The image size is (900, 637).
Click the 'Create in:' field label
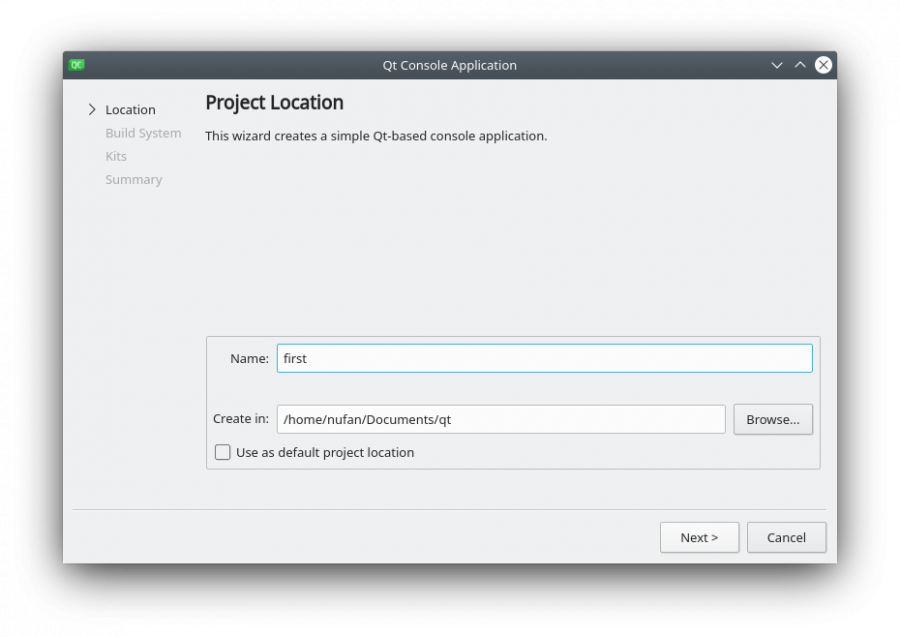tap(241, 419)
